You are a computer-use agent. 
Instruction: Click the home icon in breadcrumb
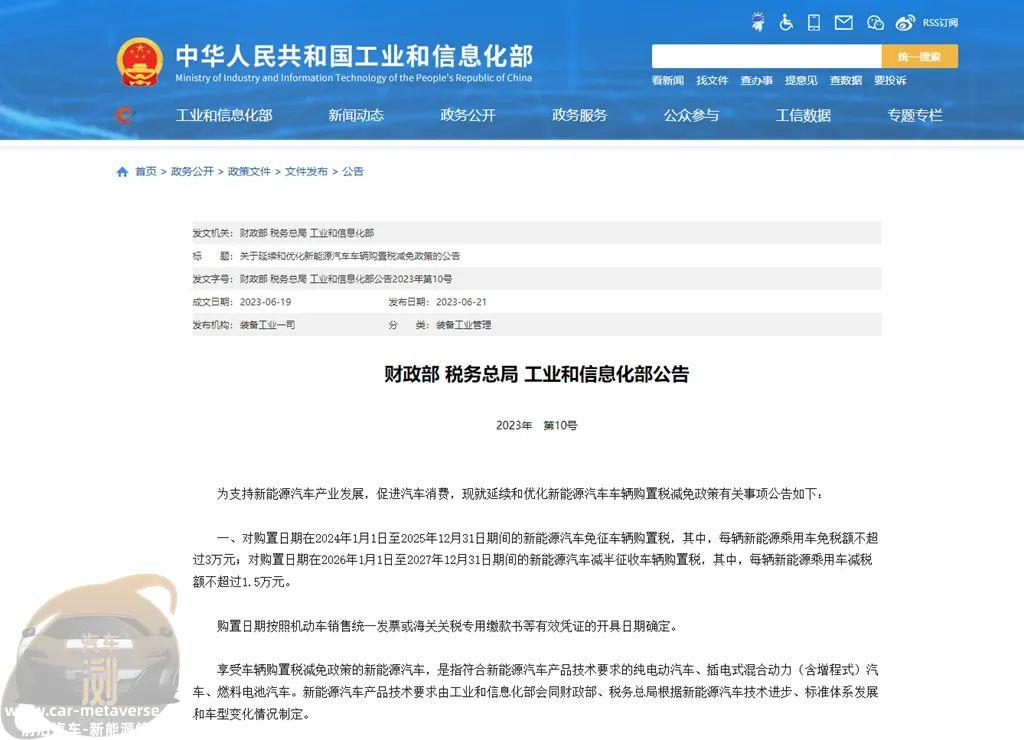(x=122, y=172)
